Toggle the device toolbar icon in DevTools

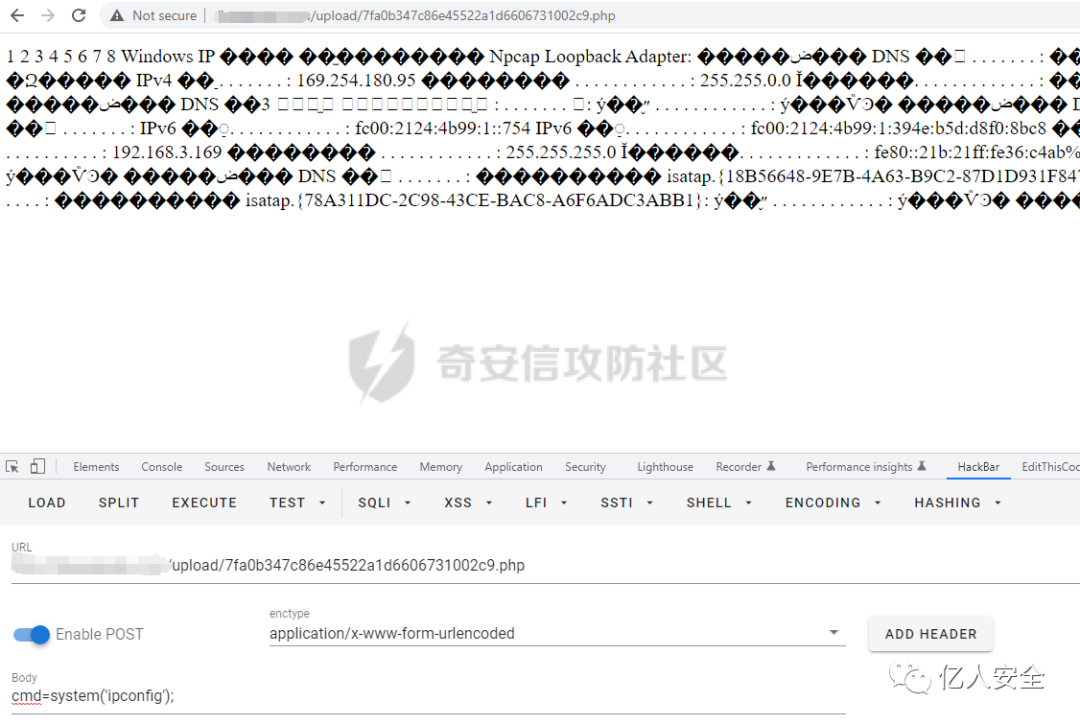coord(37,466)
